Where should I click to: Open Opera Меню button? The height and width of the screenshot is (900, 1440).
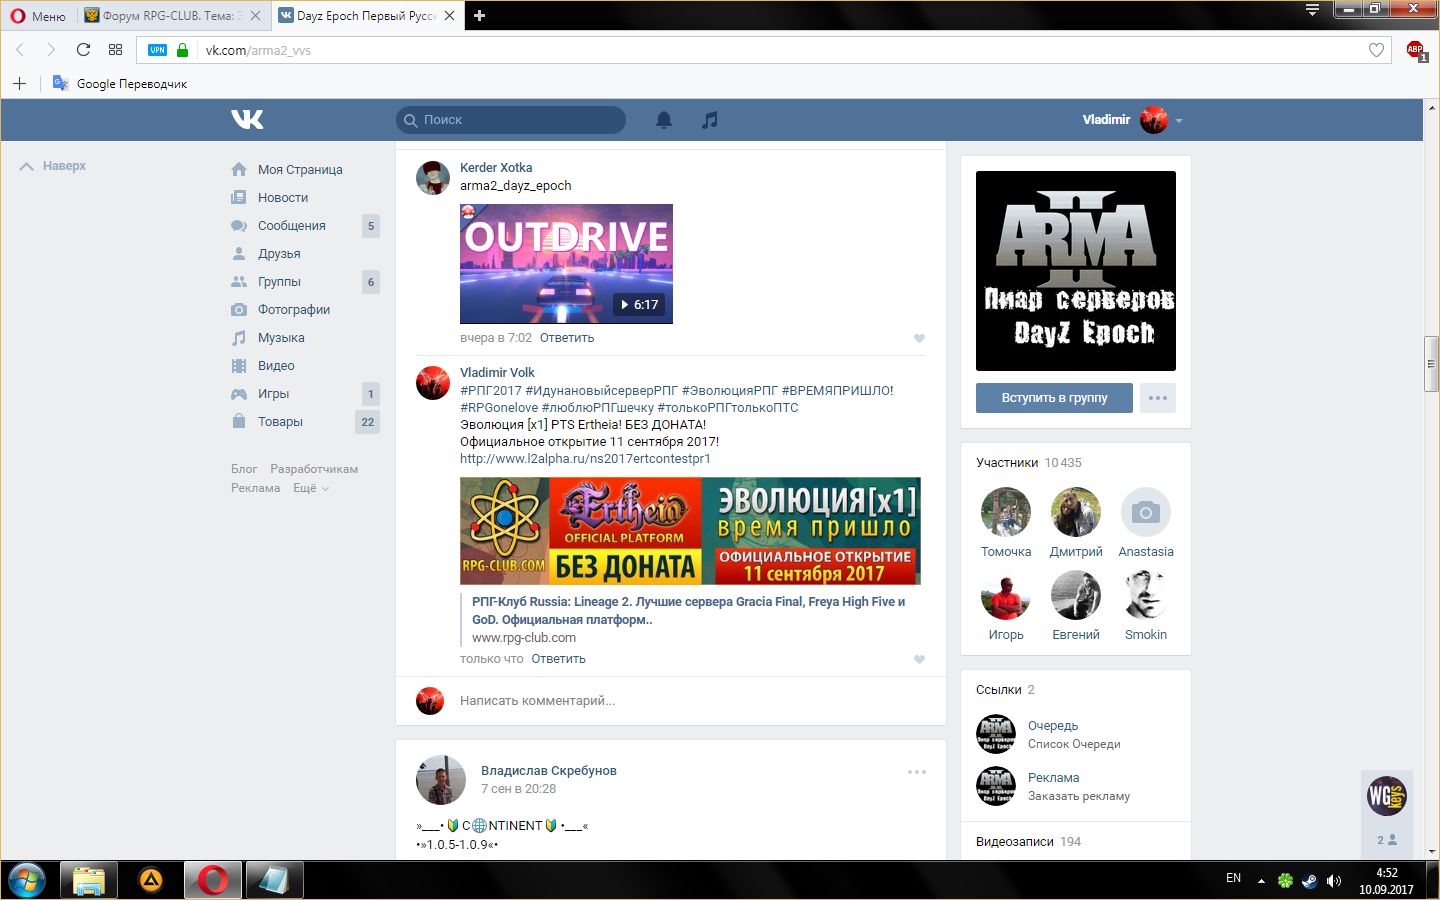coord(38,16)
